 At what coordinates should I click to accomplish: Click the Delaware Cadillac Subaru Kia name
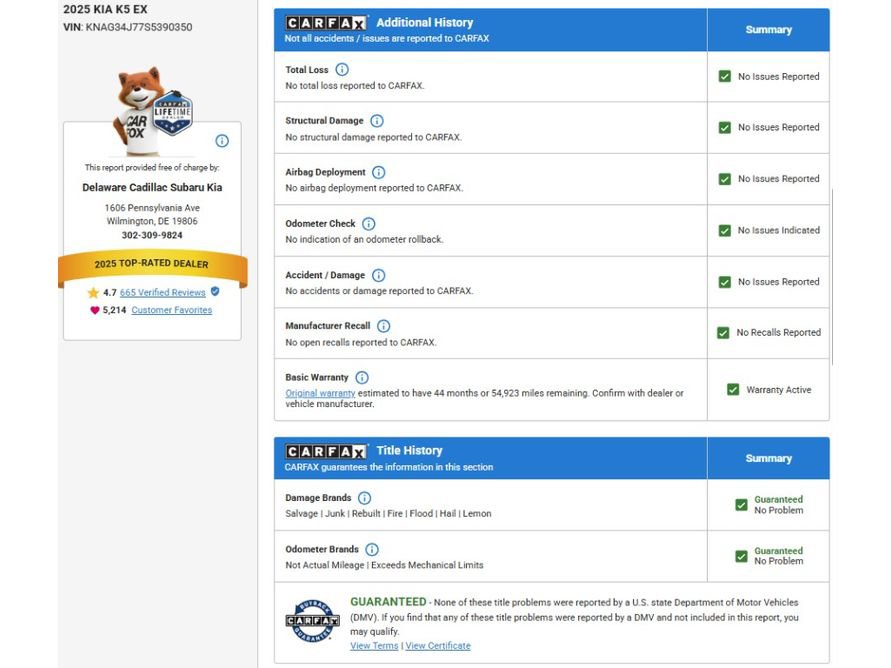152,187
